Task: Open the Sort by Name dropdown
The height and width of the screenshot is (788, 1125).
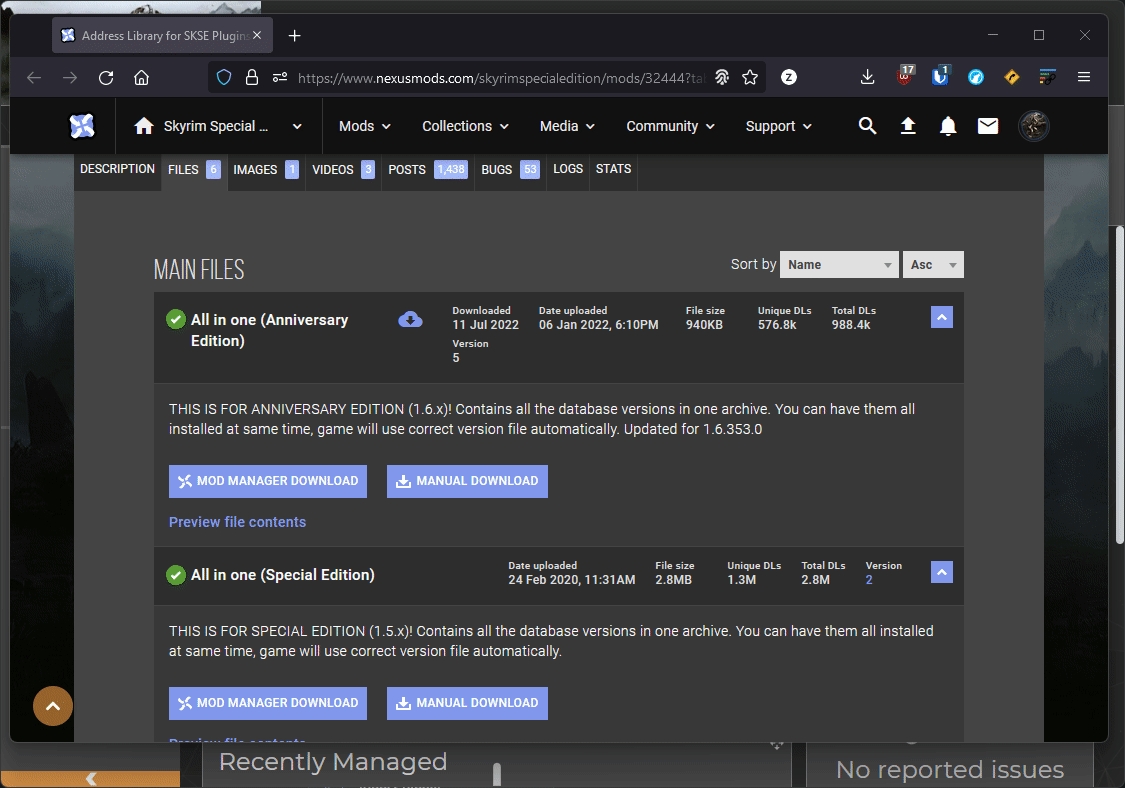Action: 838,265
